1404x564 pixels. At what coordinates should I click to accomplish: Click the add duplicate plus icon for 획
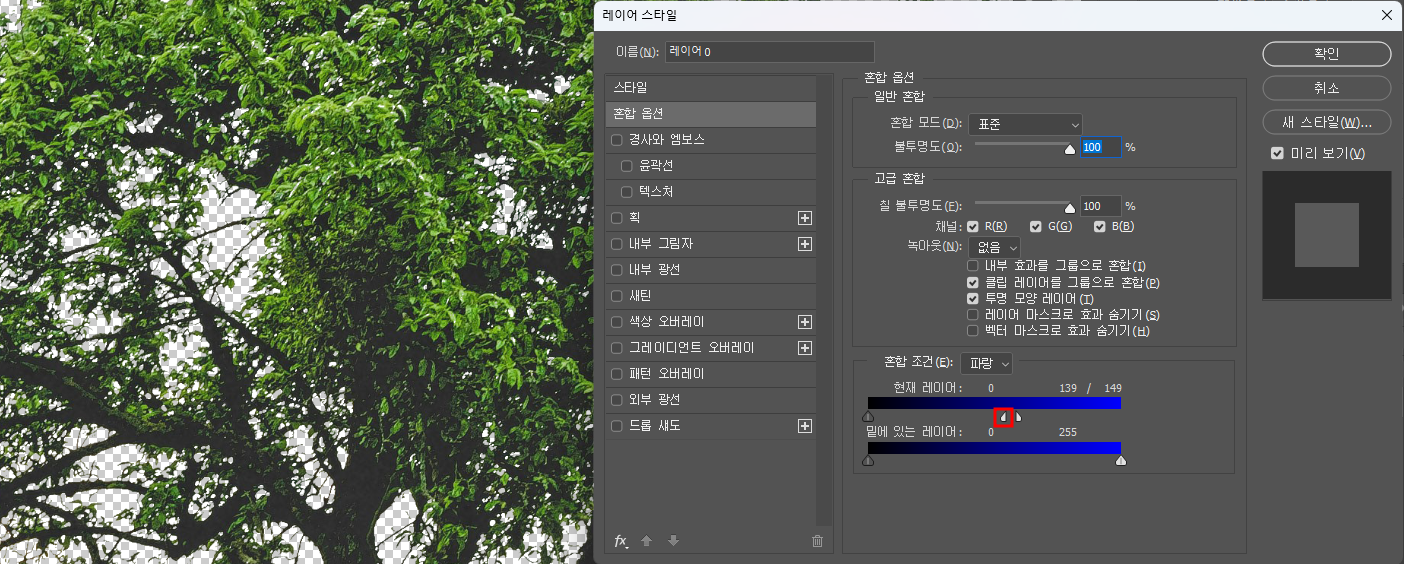(805, 218)
